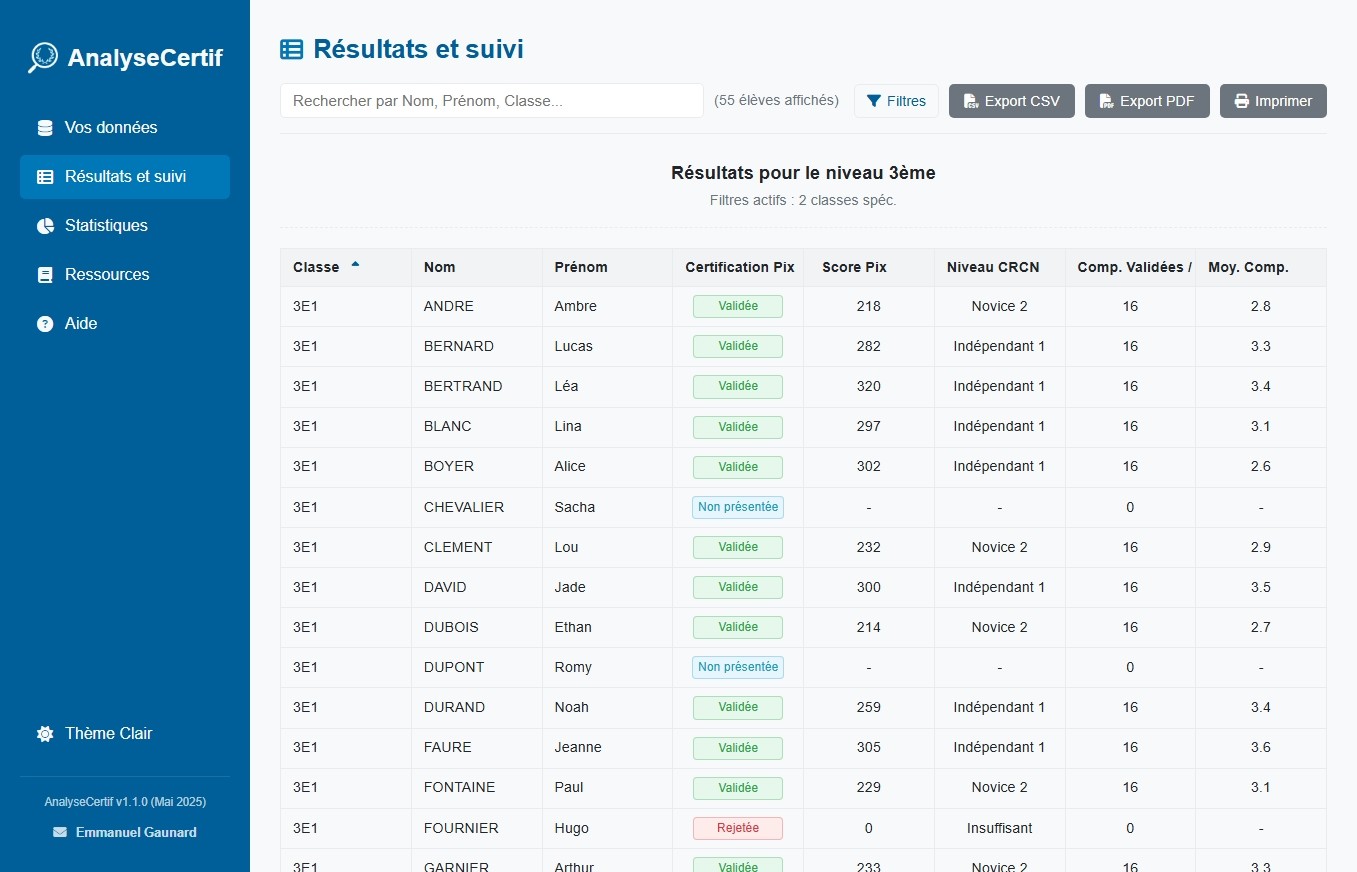This screenshot has height=872, width=1357.
Task: Click the name DURAND in the table
Action: 454,708
